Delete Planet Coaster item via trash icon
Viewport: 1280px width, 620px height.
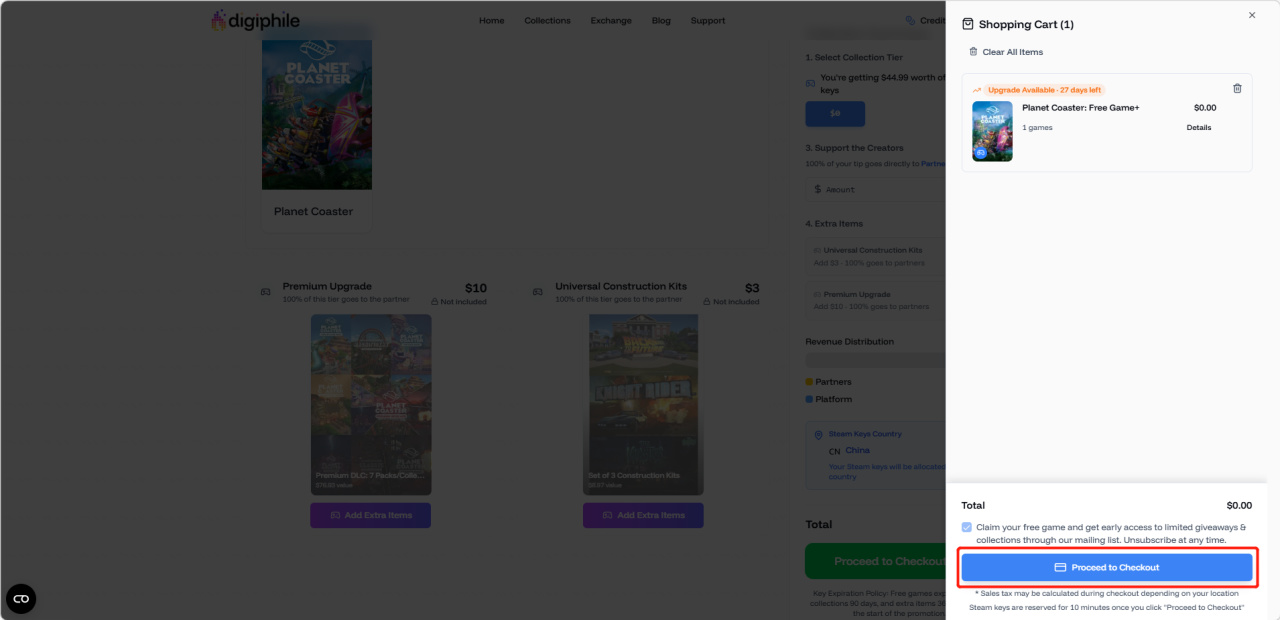[x=1237, y=88]
